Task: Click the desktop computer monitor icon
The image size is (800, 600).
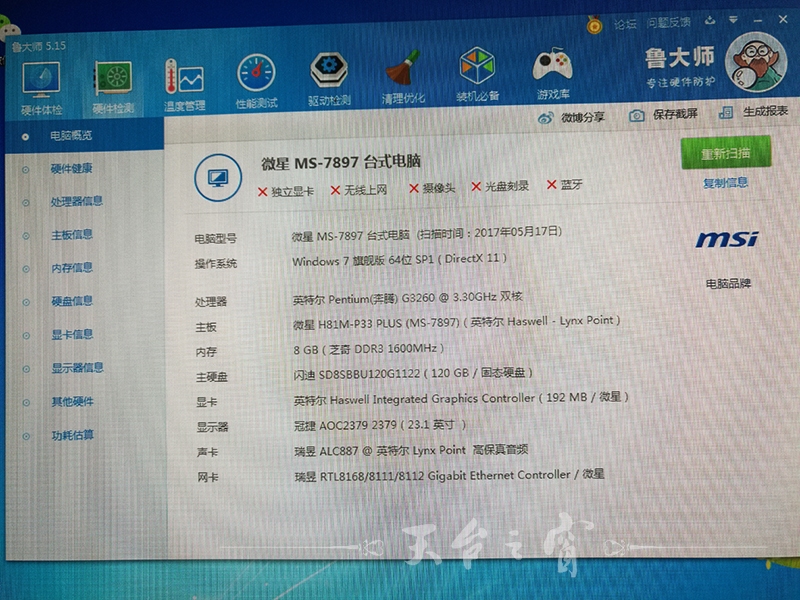Action: point(218,178)
